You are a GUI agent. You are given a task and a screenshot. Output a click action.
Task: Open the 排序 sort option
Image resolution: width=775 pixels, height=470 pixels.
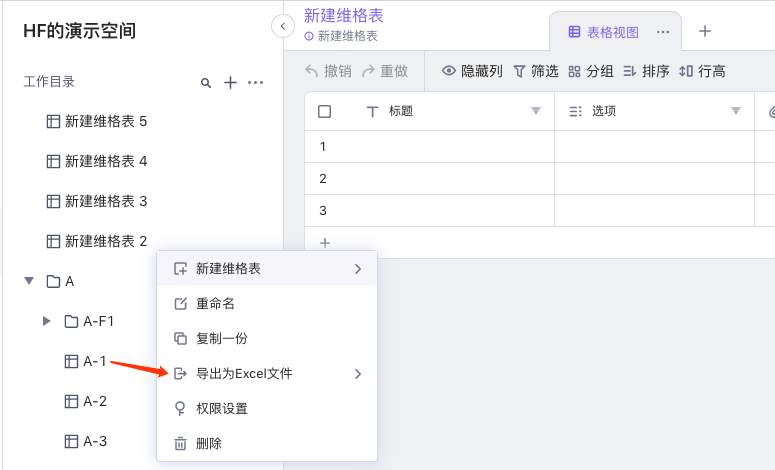(646, 71)
